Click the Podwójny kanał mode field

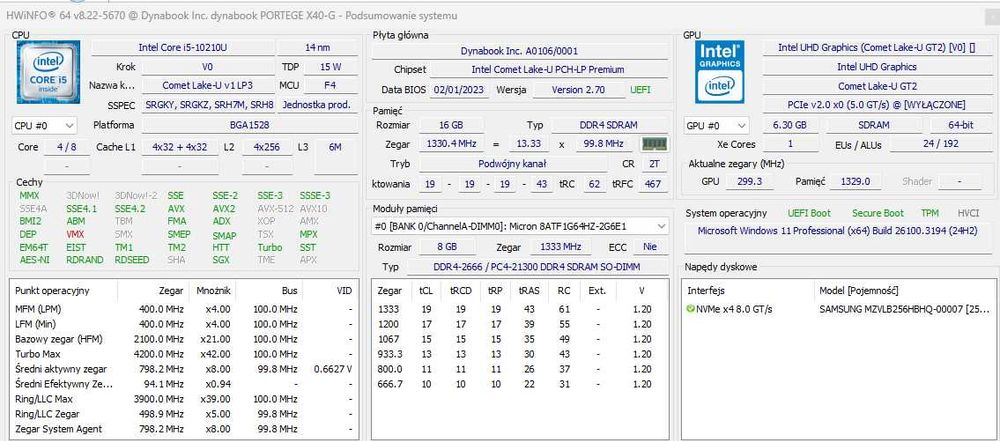pyautogui.click(x=512, y=163)
